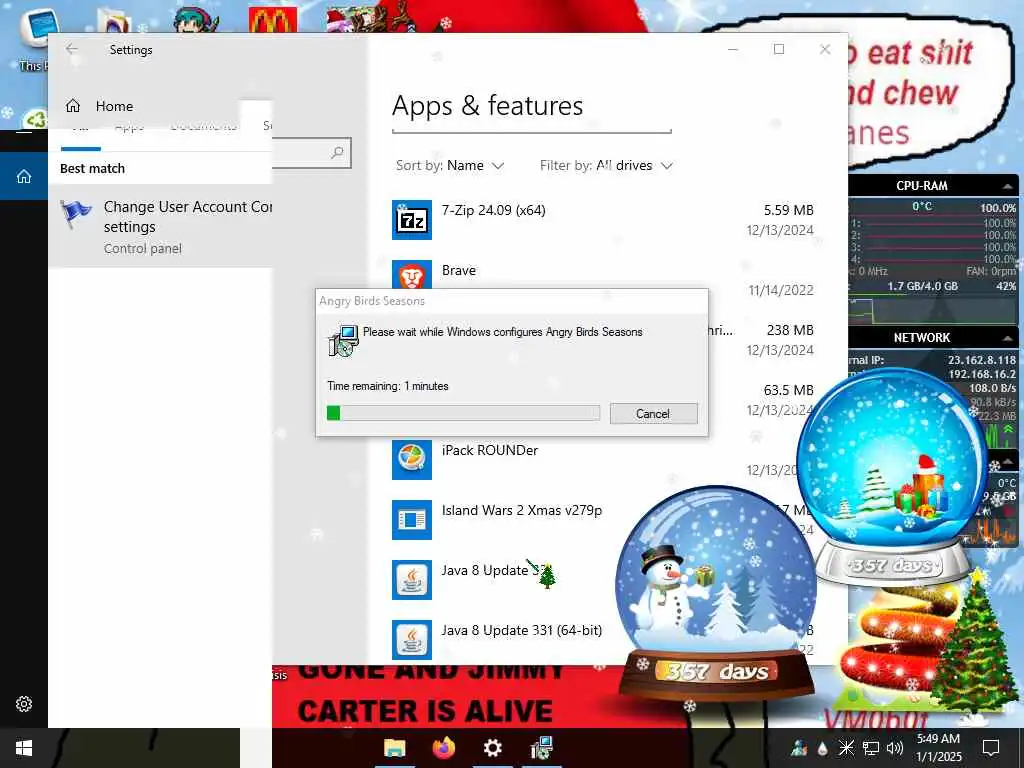The height and width of the screenshot is (768, 1024).
Task: Click the Settings back arrow
Action: (x=72, y=49)
